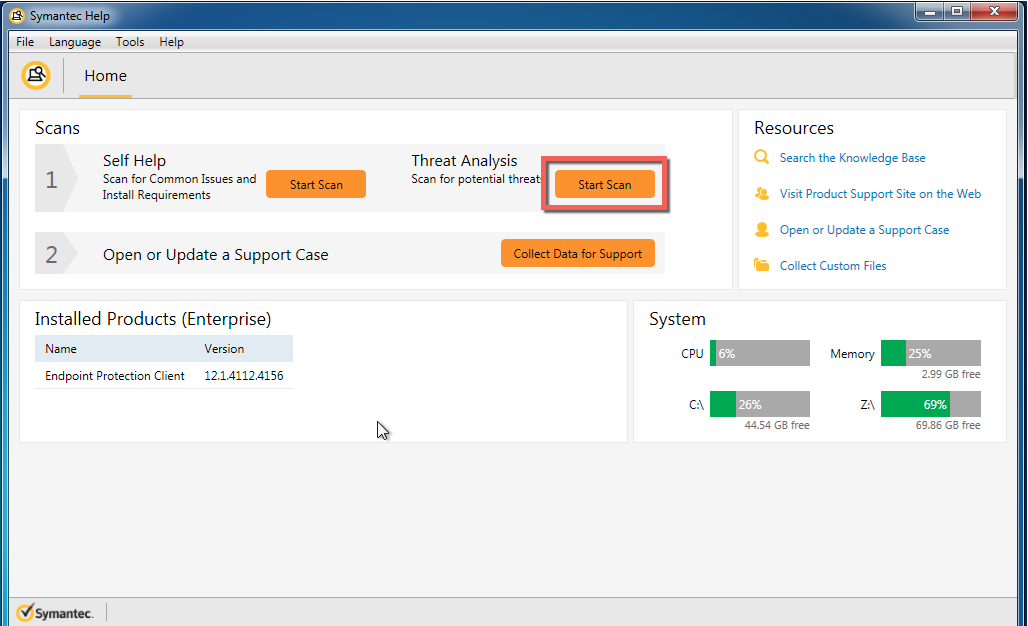This screenshot has width=1028, height=626.
Task: Click the person icon beside Open Support Case
Action: (762, 230)
